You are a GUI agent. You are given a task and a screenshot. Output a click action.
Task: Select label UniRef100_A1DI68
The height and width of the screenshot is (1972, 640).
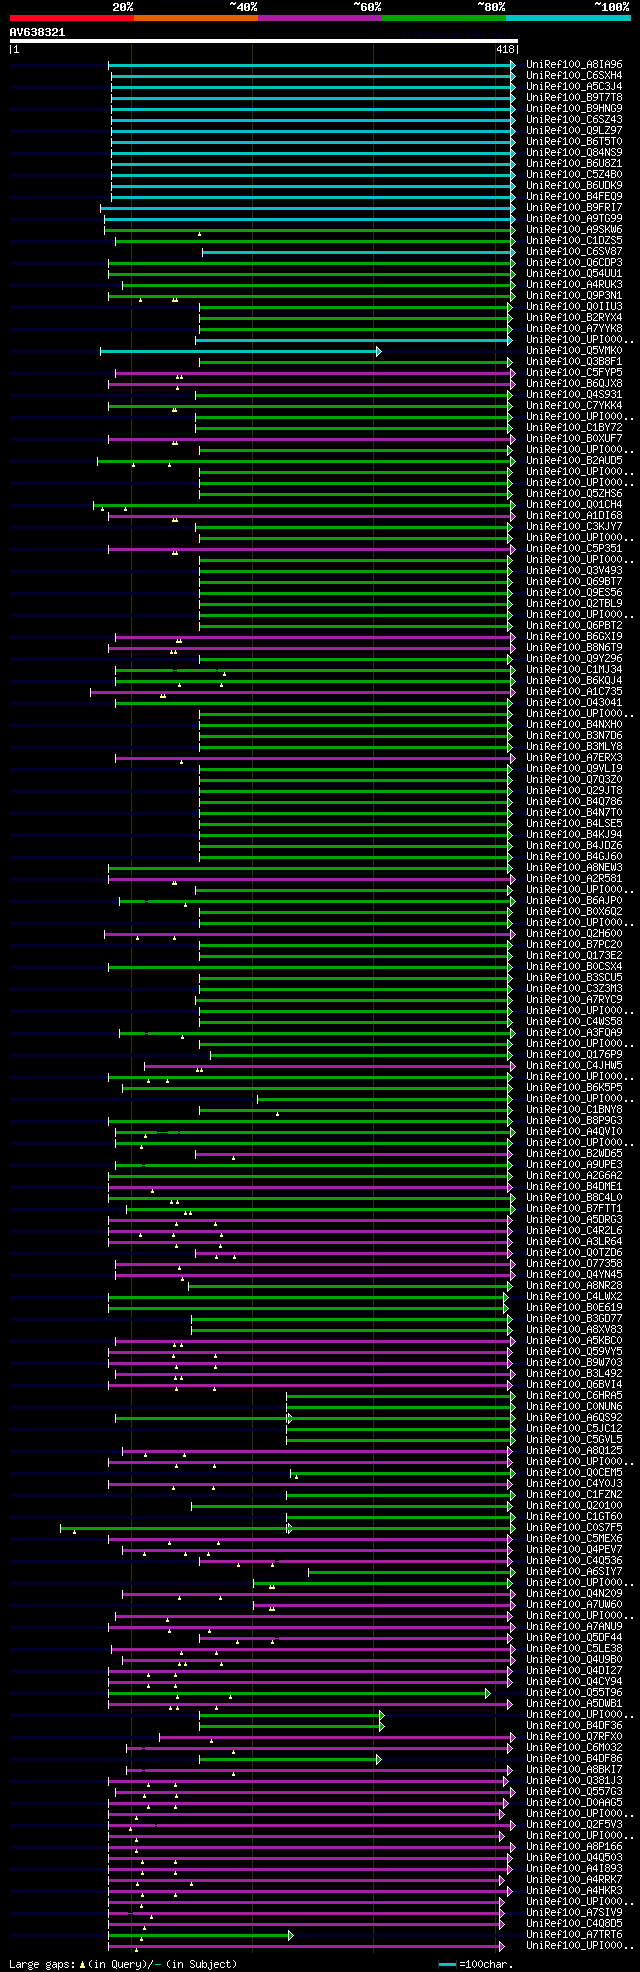574,515
